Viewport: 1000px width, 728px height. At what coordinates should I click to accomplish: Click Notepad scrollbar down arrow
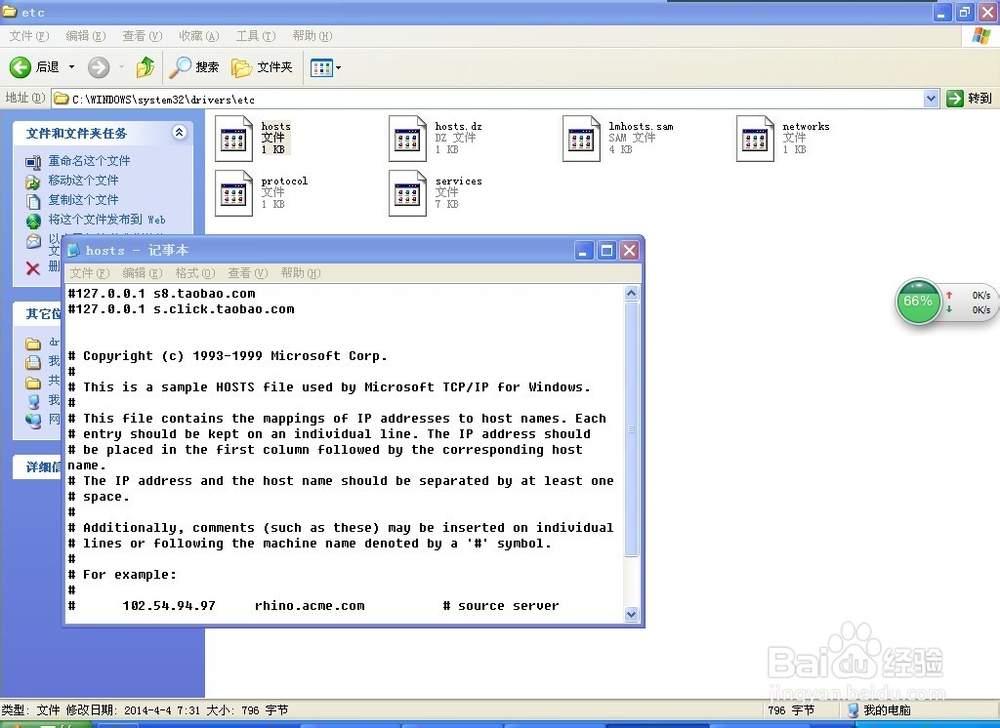coord(631,615)
